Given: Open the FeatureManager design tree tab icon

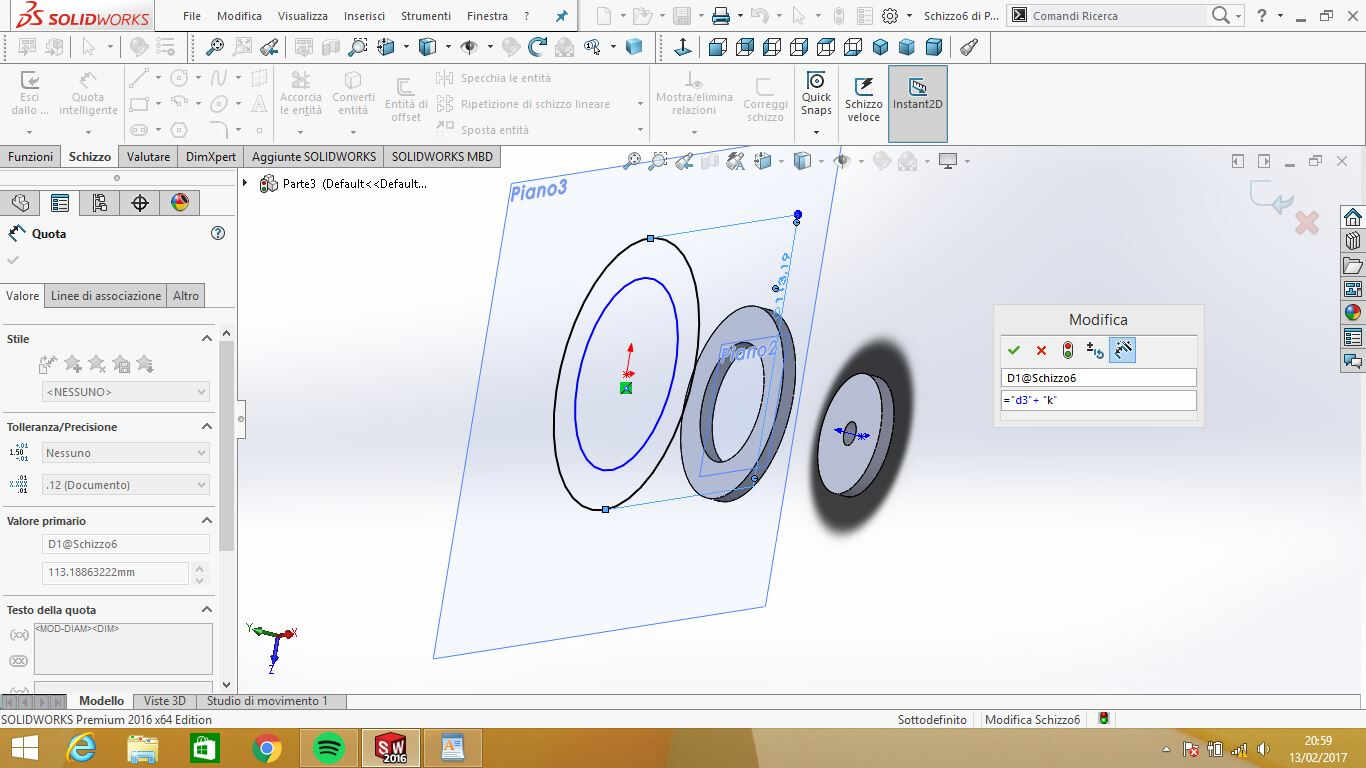Looking at the screenshot, I should (x=20, y=203).
